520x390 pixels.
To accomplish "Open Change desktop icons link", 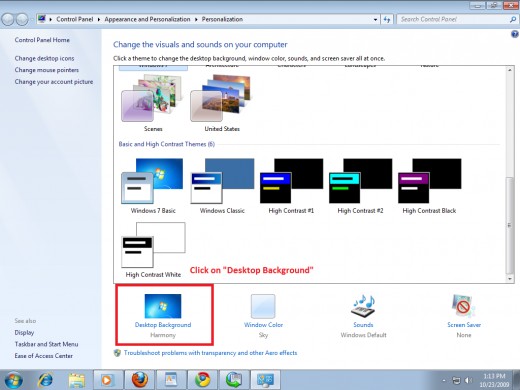I will pyautogui.click(x=44, y=58).
